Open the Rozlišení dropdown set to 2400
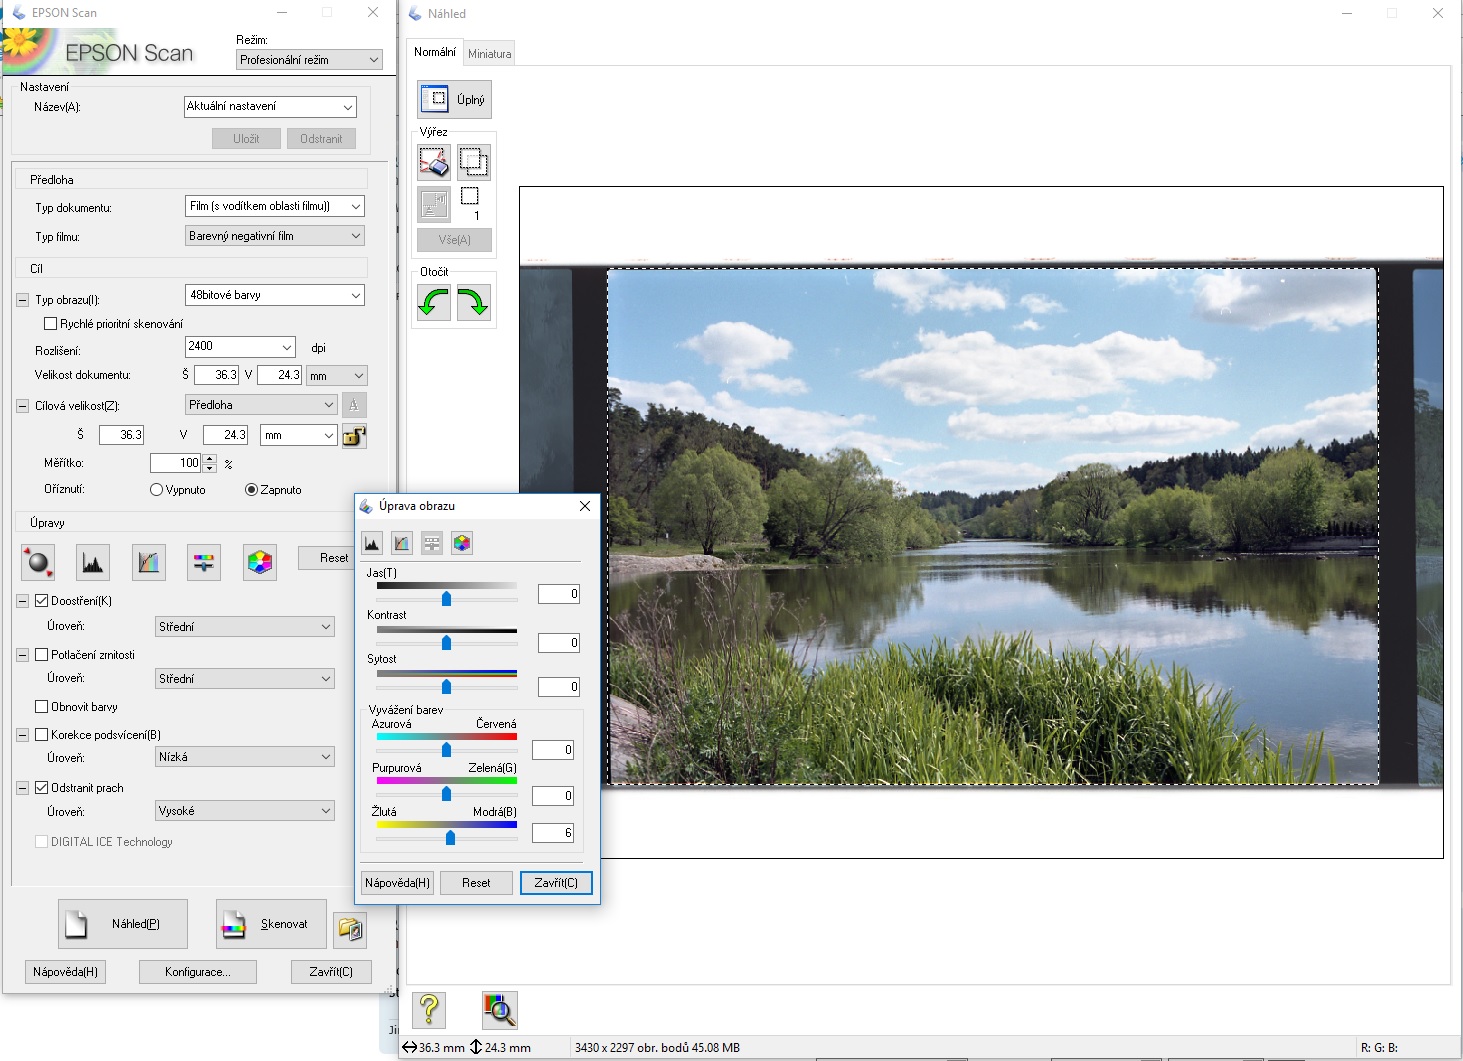1463x1061 pixels. (x=240, y=347)
